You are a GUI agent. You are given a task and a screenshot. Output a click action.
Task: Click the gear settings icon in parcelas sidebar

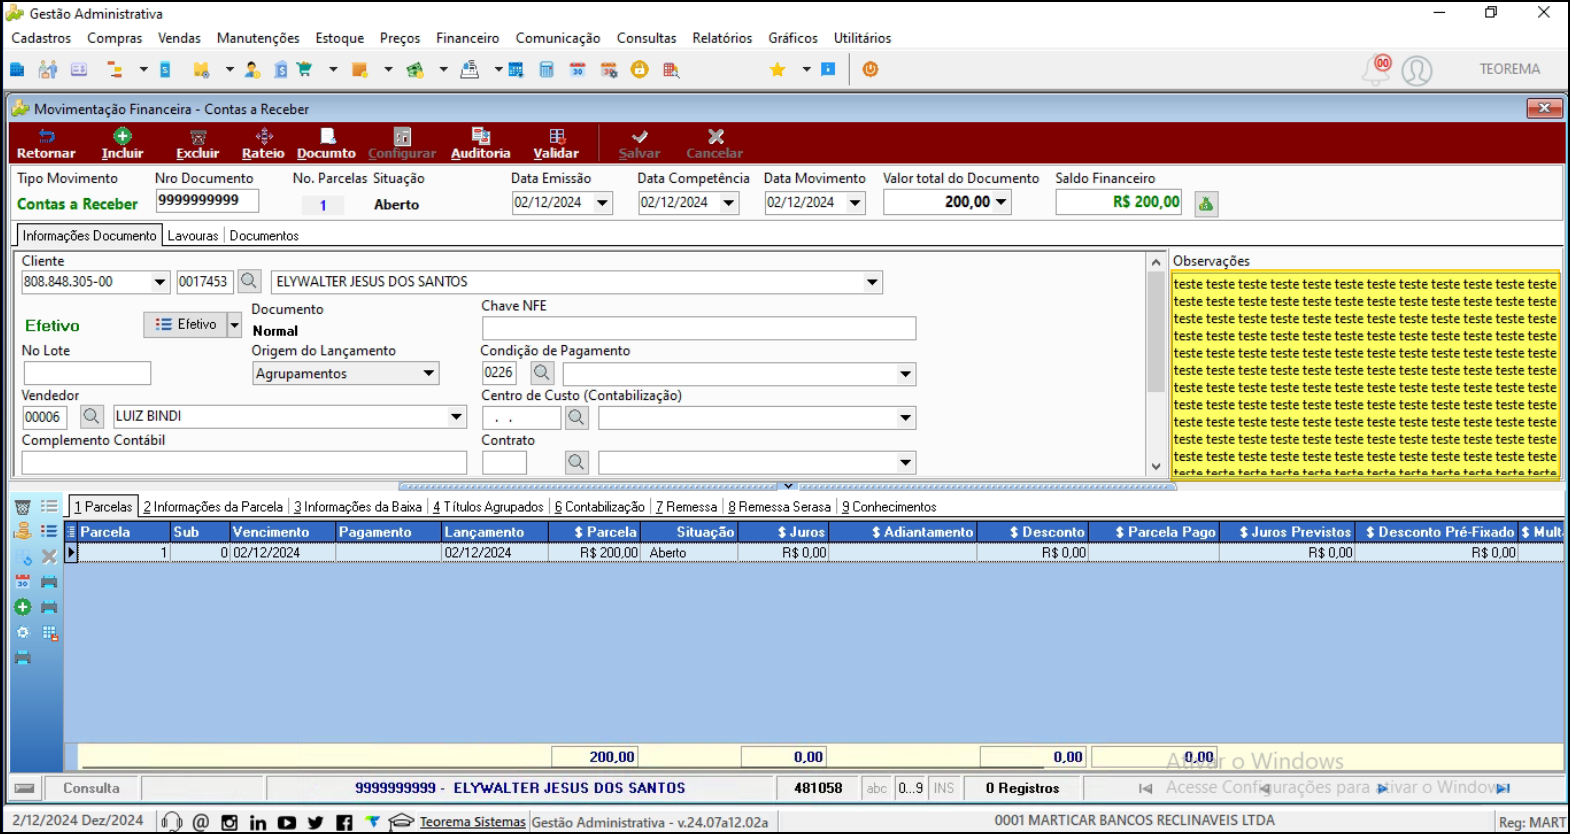point(22,632)
